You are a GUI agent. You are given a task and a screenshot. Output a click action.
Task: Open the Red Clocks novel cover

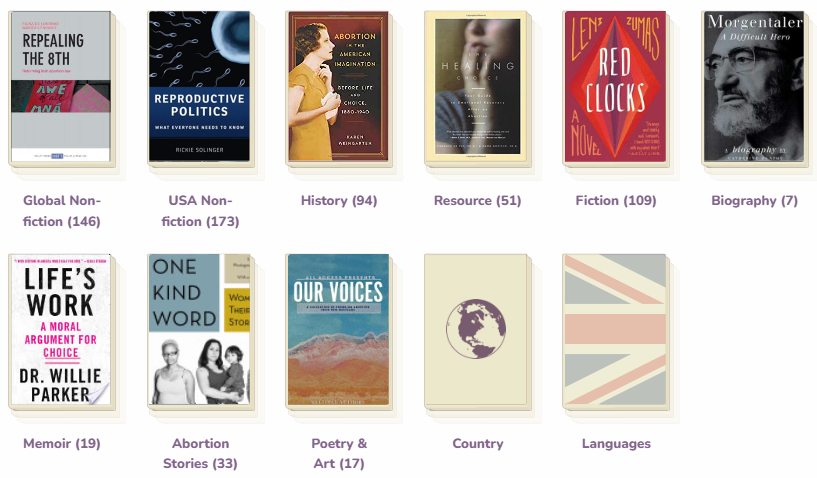[615, 87]
